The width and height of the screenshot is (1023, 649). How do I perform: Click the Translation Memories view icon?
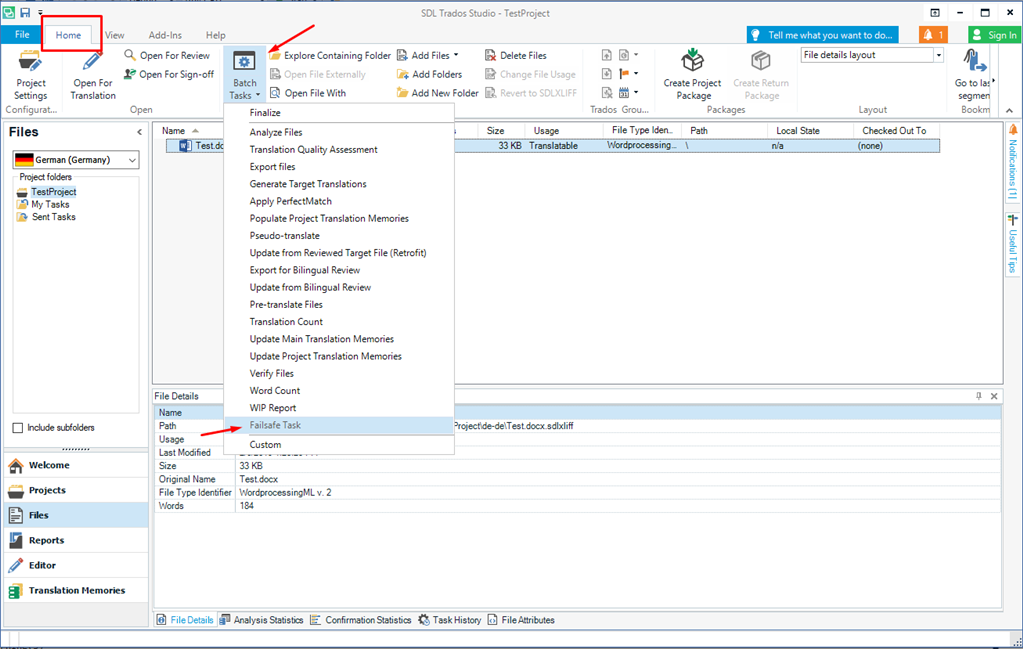(16, 591)
